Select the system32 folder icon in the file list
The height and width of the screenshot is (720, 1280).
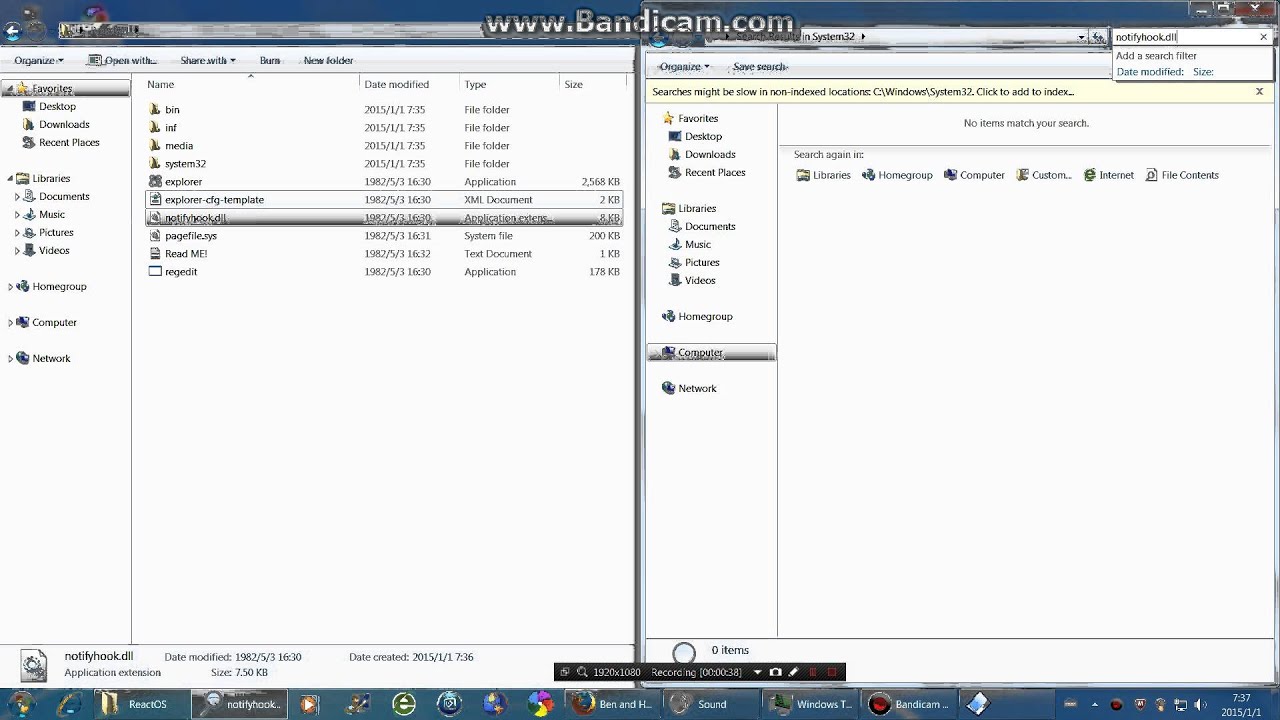click(x=155, y=164)
